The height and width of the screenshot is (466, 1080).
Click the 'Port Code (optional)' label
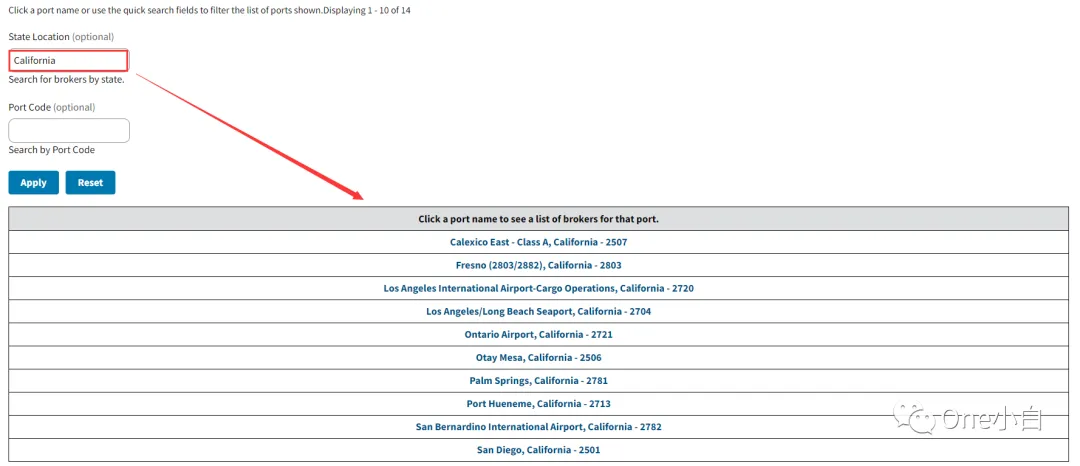52,107
